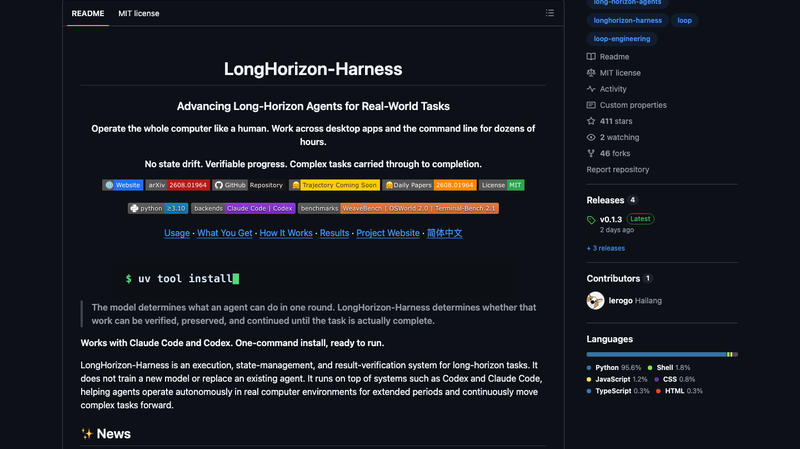Jump to the What You Get link
Viewport: 800px width, 449px height.
(224, 233)
